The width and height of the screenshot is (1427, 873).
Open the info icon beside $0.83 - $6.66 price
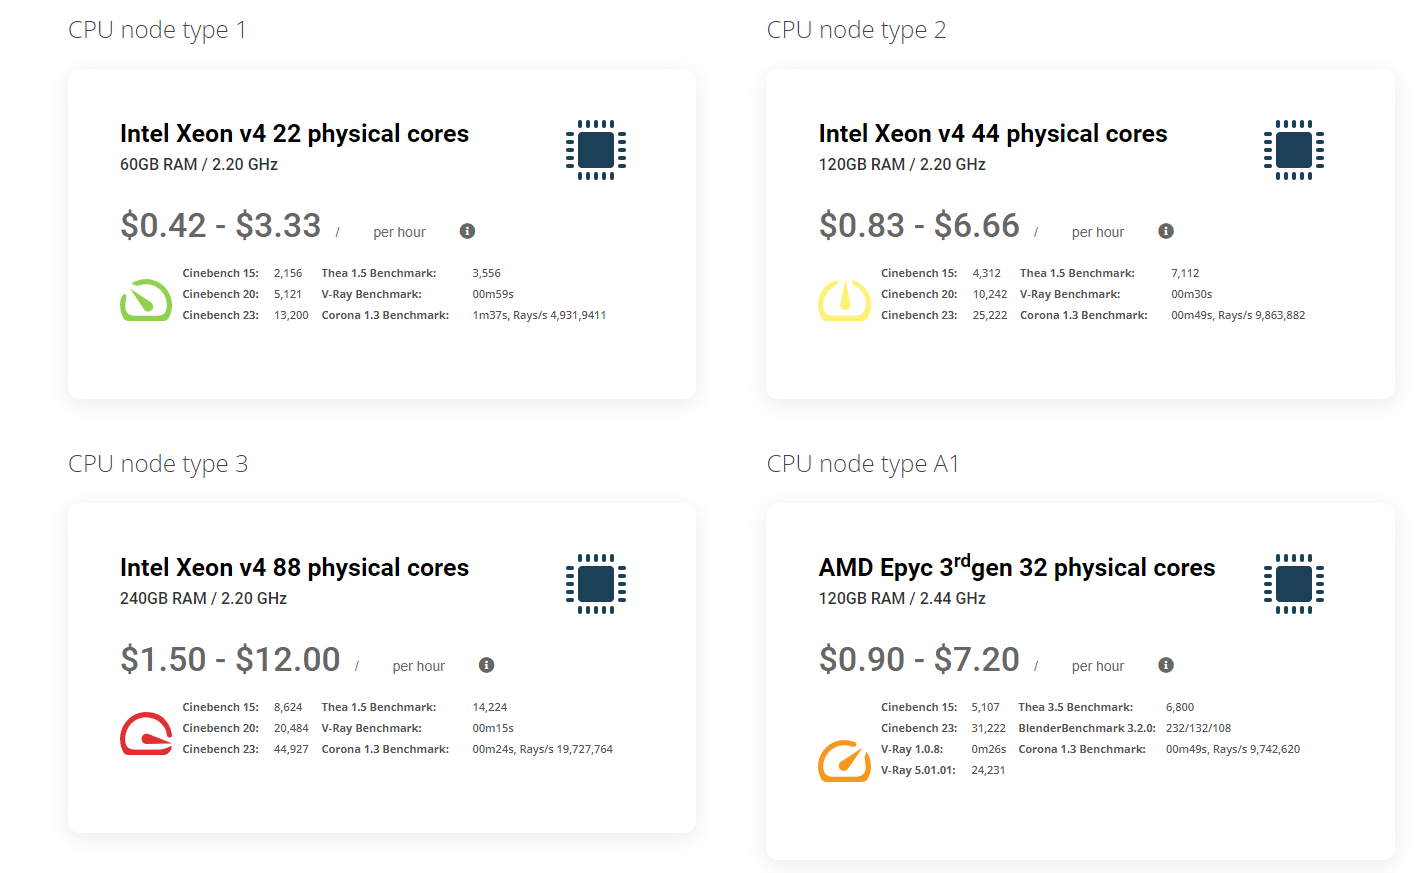1166,231
